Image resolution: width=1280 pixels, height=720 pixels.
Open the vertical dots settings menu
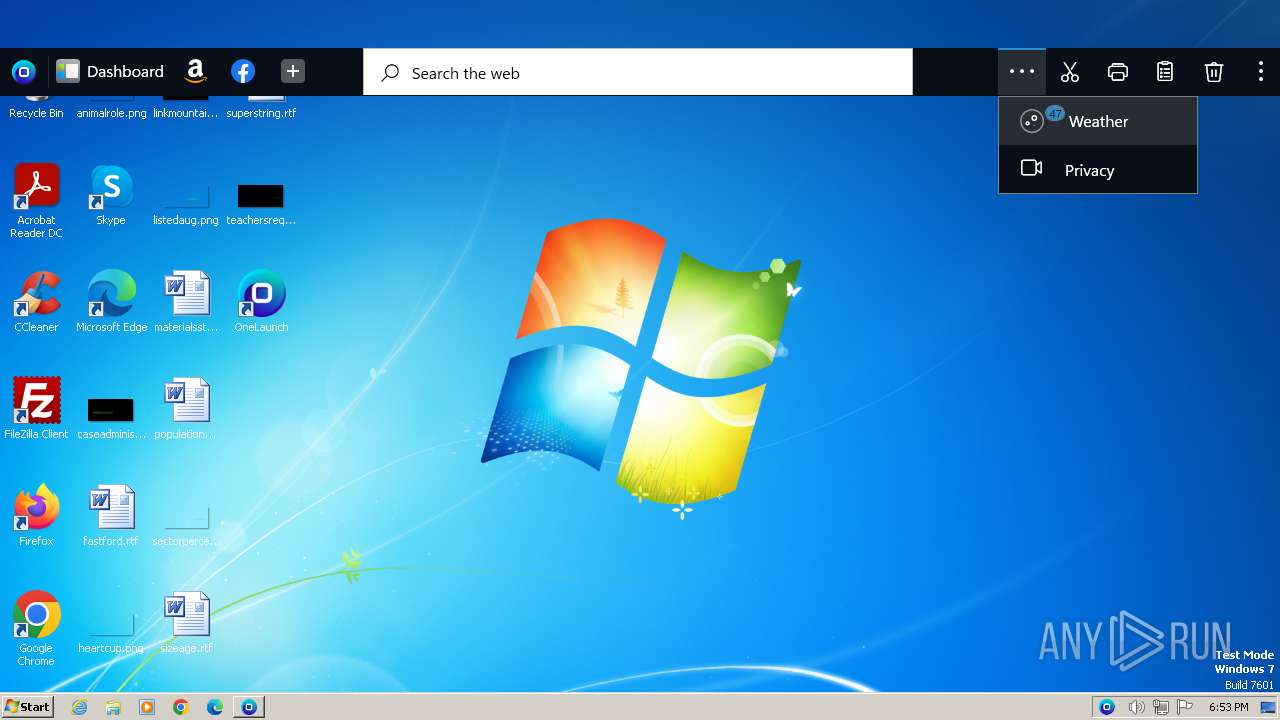tap(1260, 72)
